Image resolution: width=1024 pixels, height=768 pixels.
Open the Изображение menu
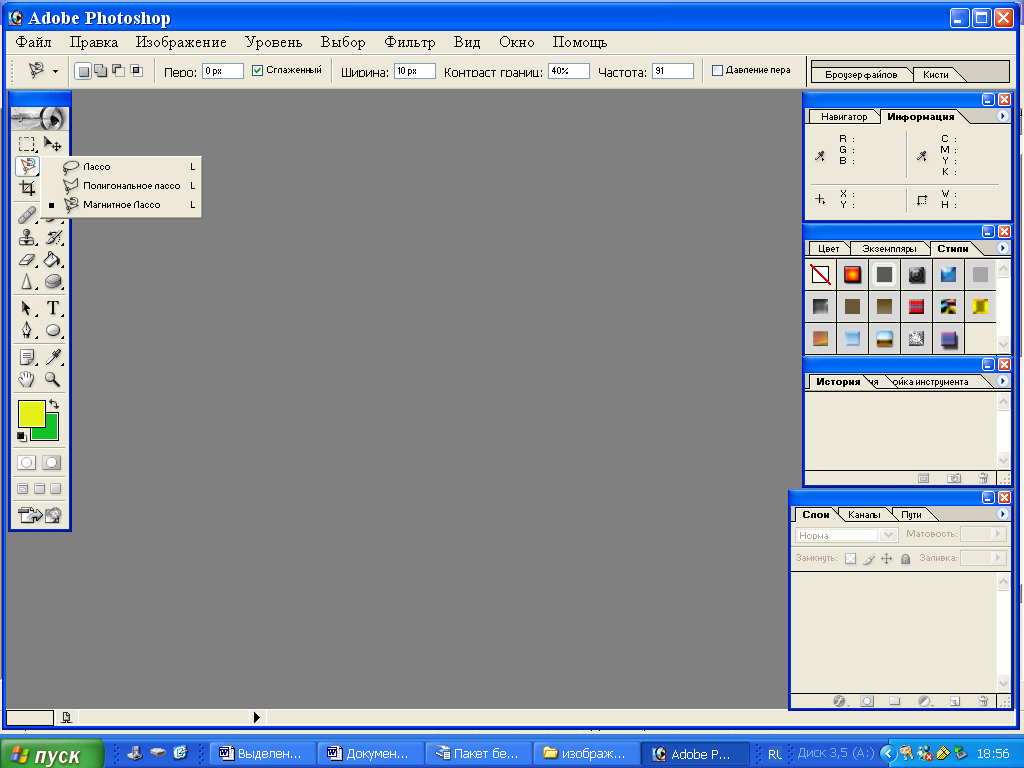[x=181, y=42]
